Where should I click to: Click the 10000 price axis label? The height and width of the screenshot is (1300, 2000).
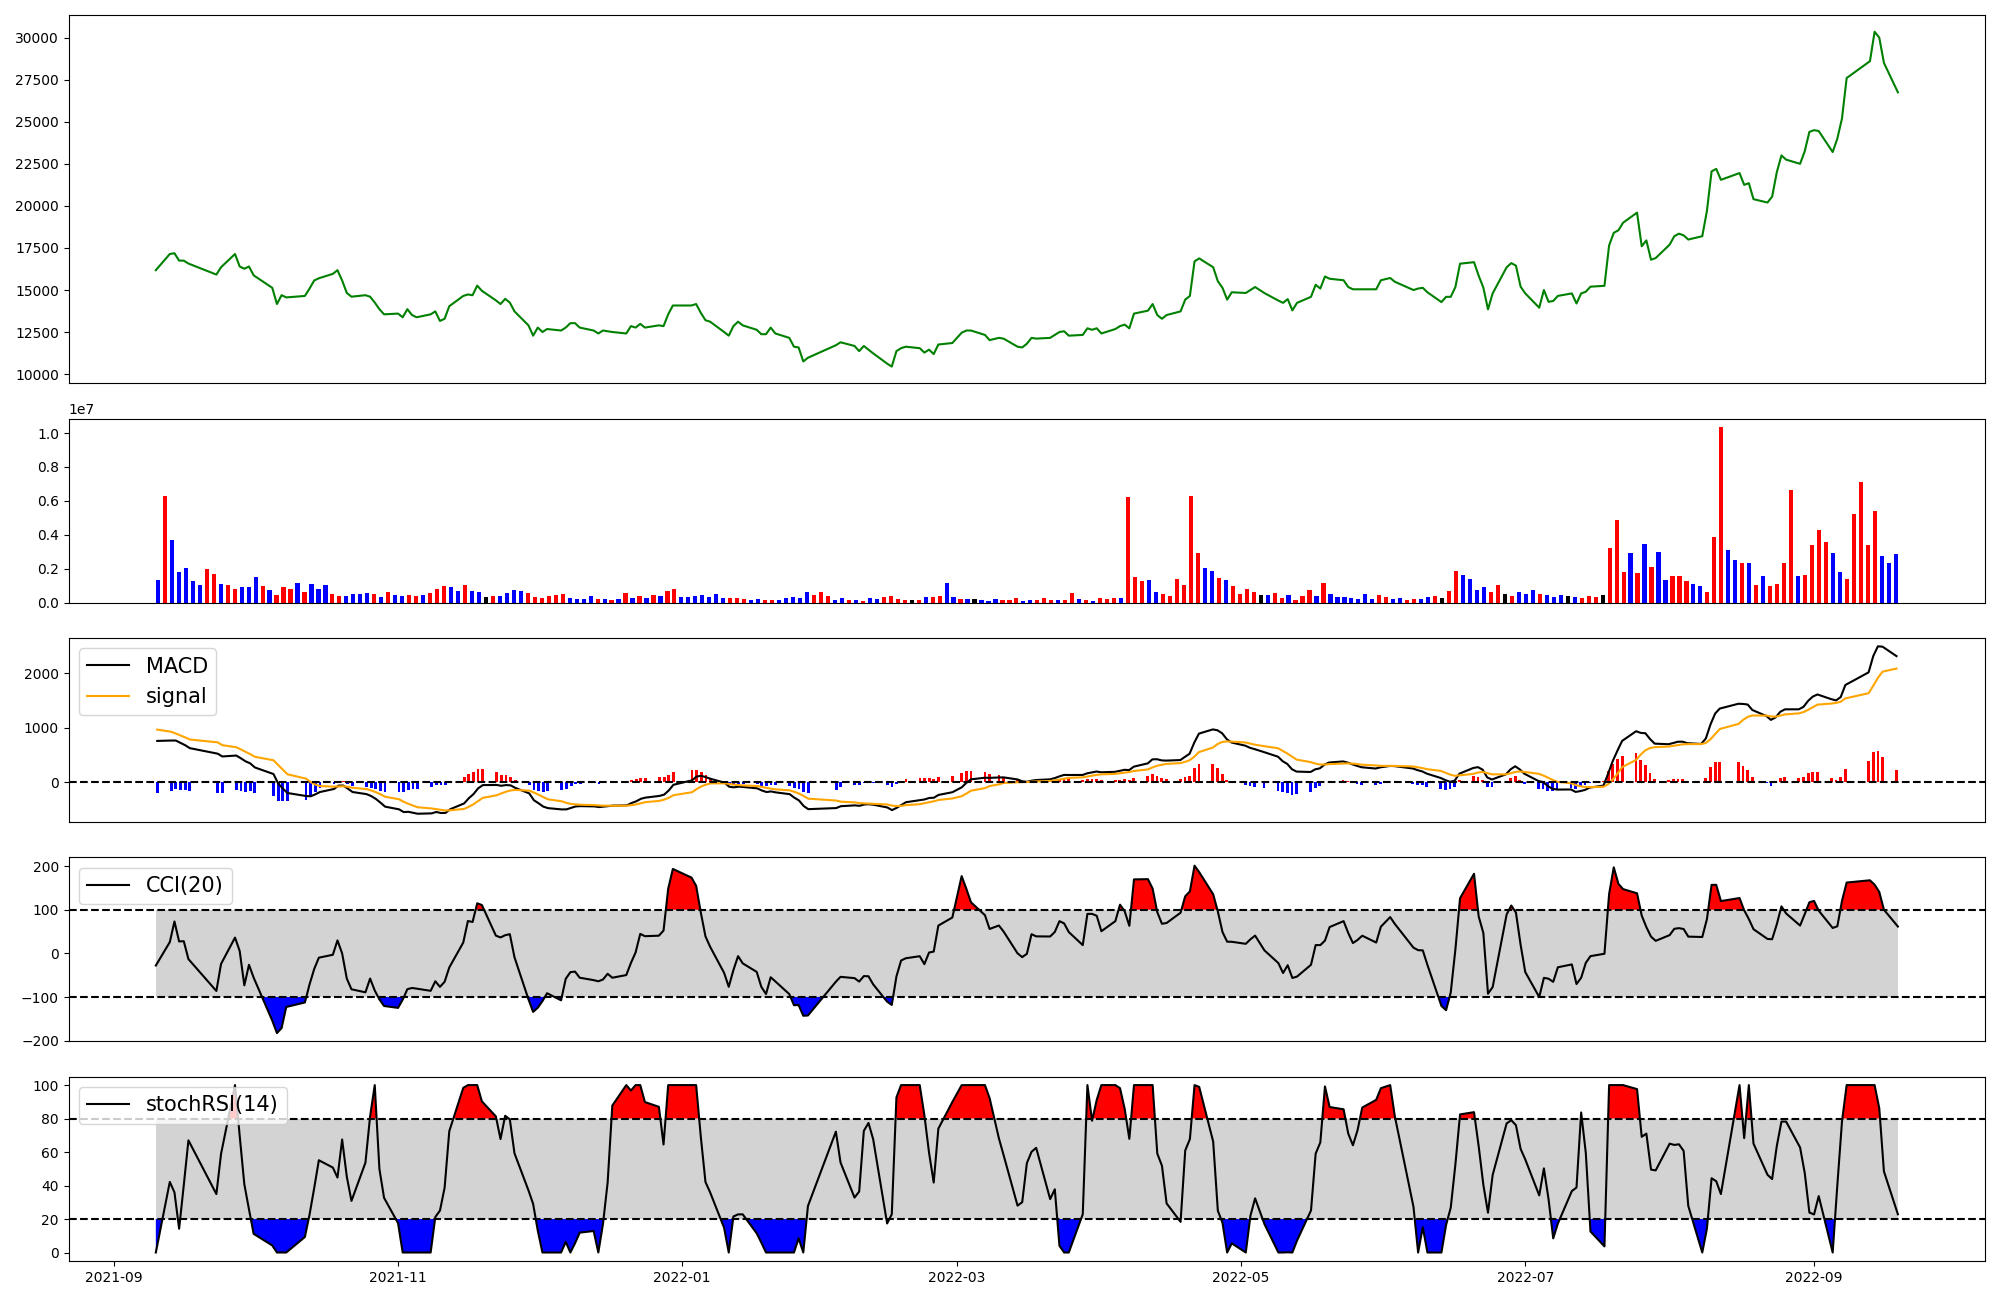(x=37, y=375)
